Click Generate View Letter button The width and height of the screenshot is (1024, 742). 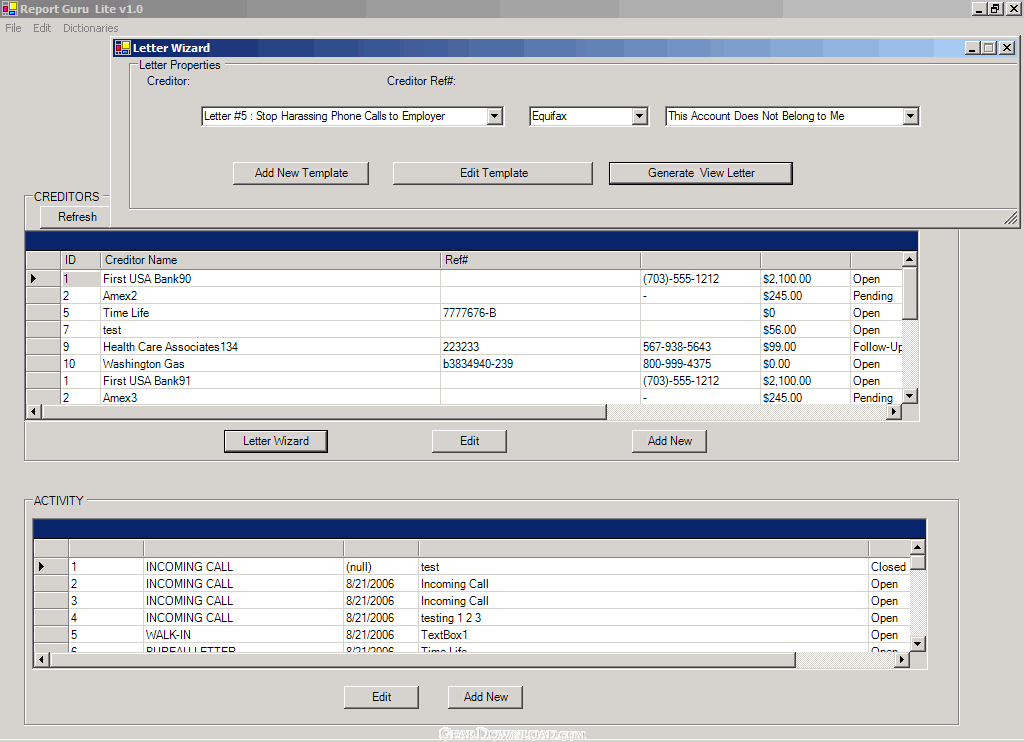[700, 173]
